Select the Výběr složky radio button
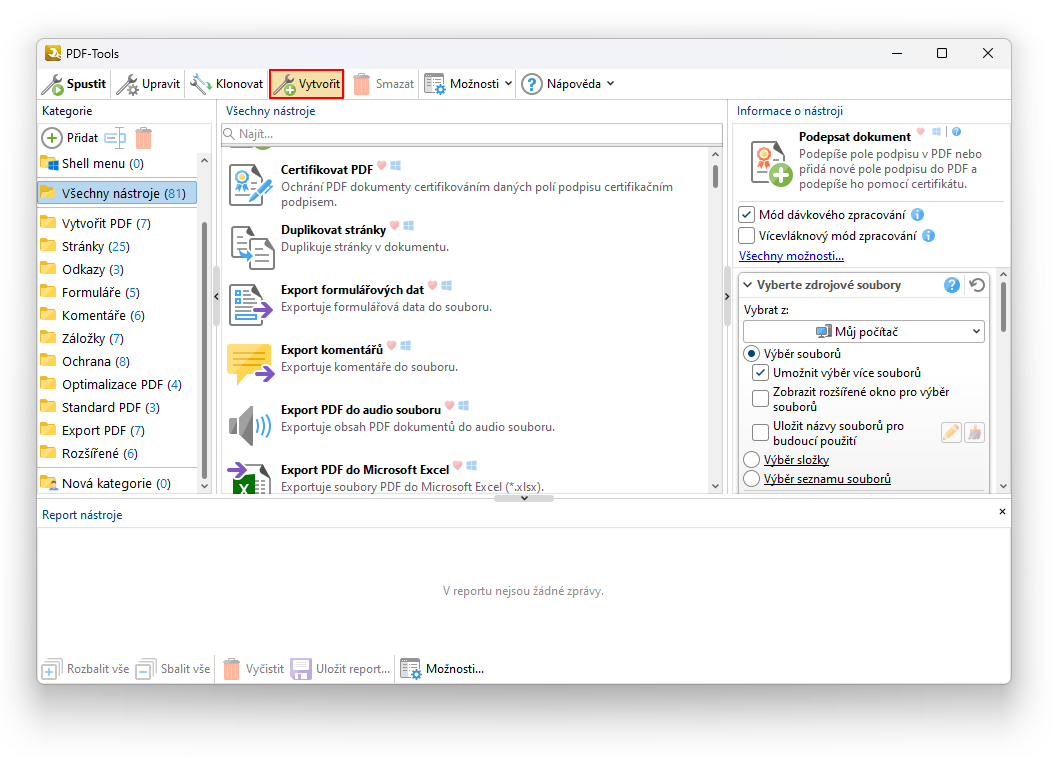 pyautogui.click(x=751, y=459)
